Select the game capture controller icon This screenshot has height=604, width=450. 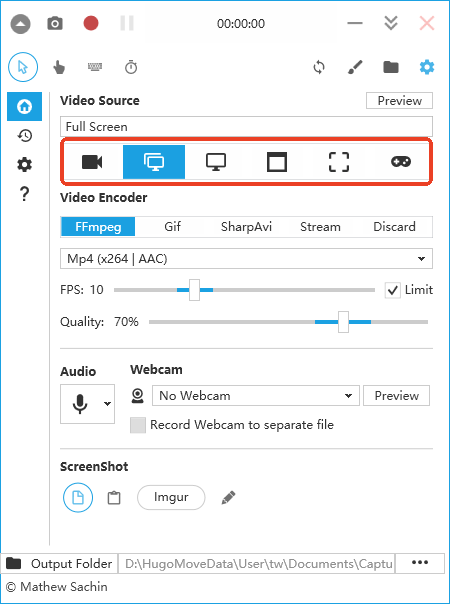(x=401, y=162)
